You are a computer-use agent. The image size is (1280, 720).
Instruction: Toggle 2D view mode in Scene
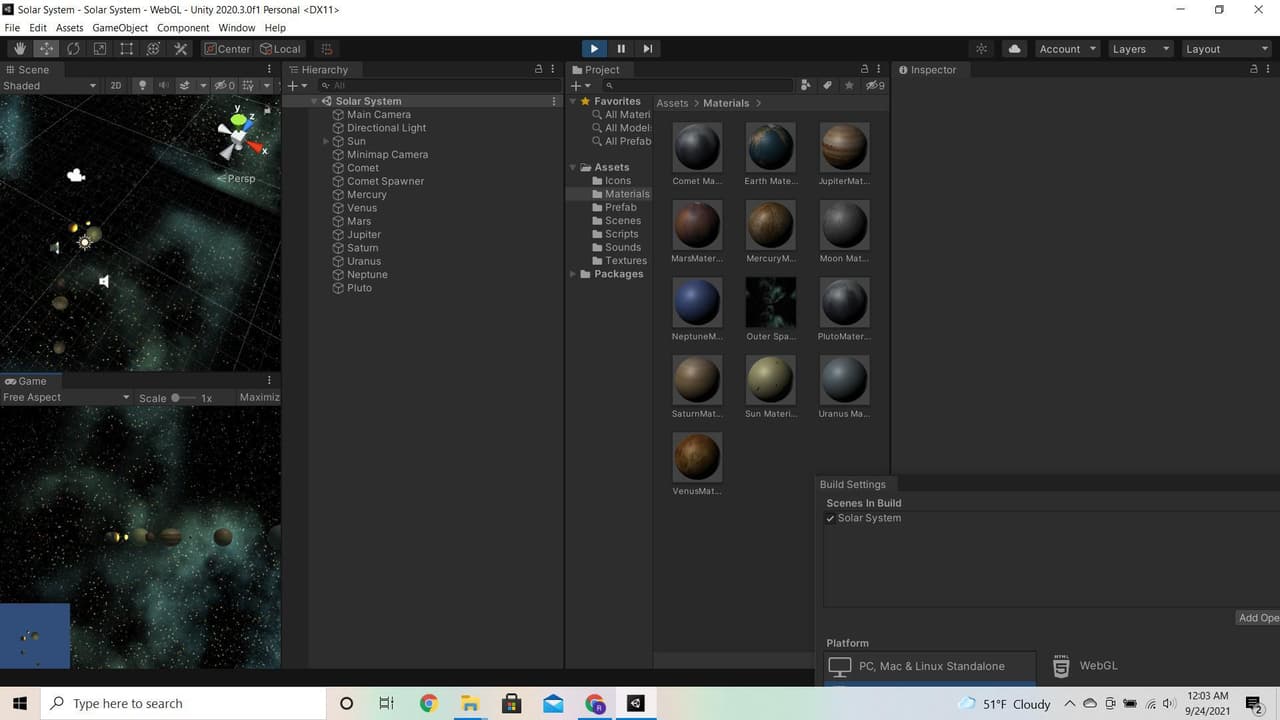pos(116,86)
